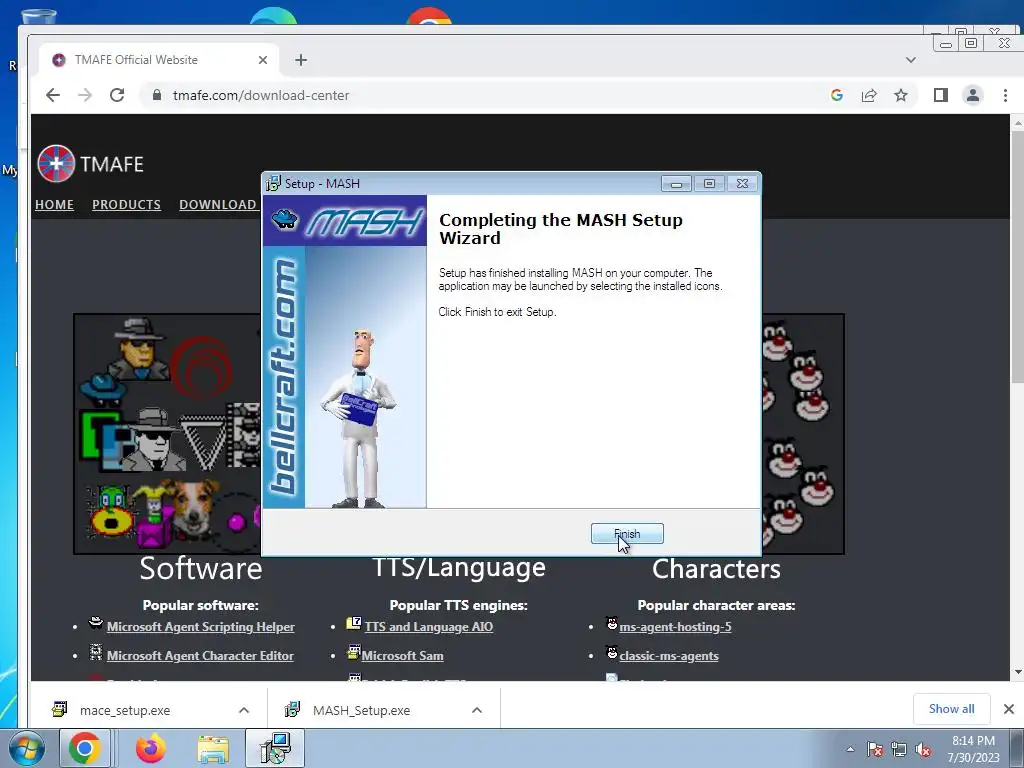Open Chrome three-dot menu
This screenshot has height=768, width=1024.
click(x=1005, y=95)
